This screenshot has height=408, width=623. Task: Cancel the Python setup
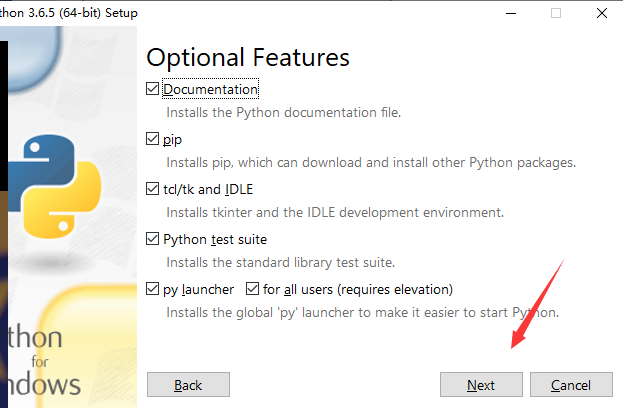pos(571,385)
